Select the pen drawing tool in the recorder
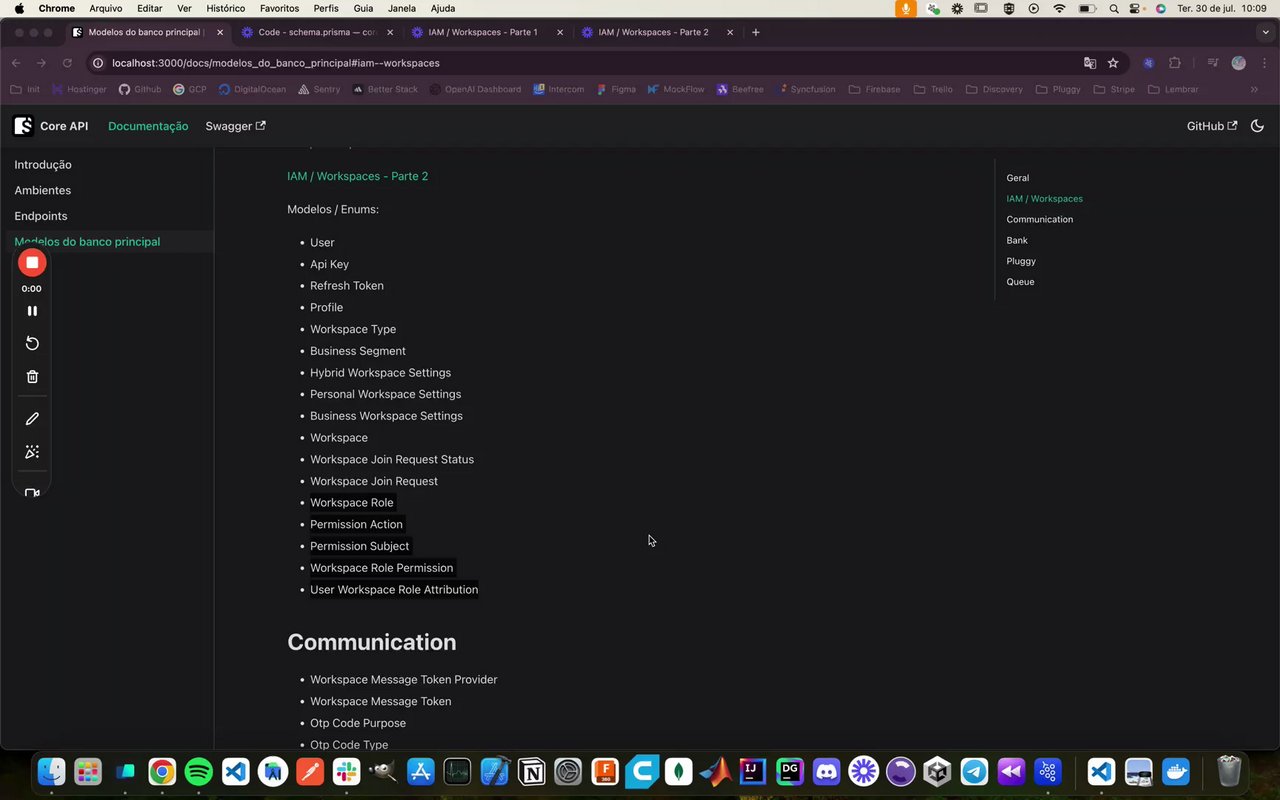Screen dimensions: 1280x800 coord(32,419)
